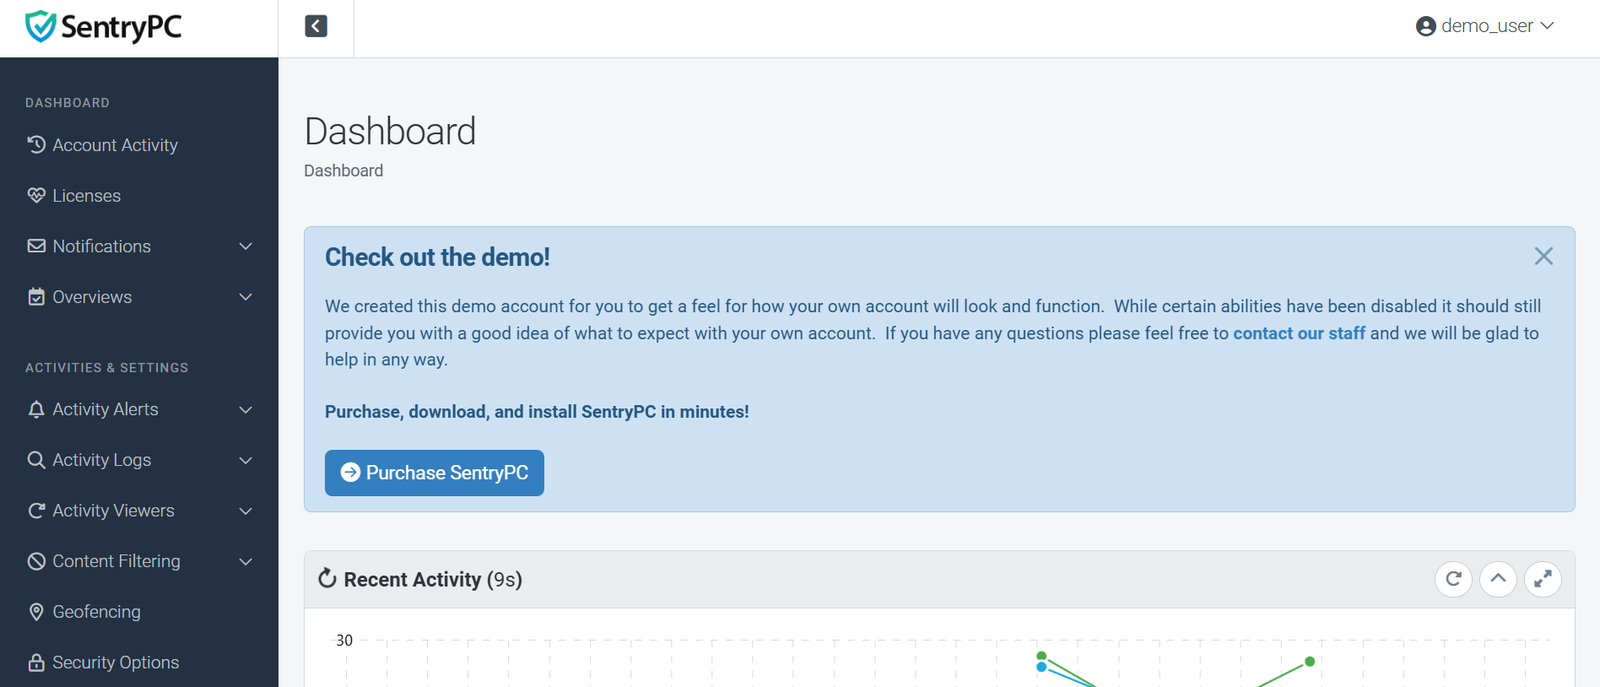Open Account Activity in the sidebar
Viewport: 1600px width, 687px height.
[139, 145]
